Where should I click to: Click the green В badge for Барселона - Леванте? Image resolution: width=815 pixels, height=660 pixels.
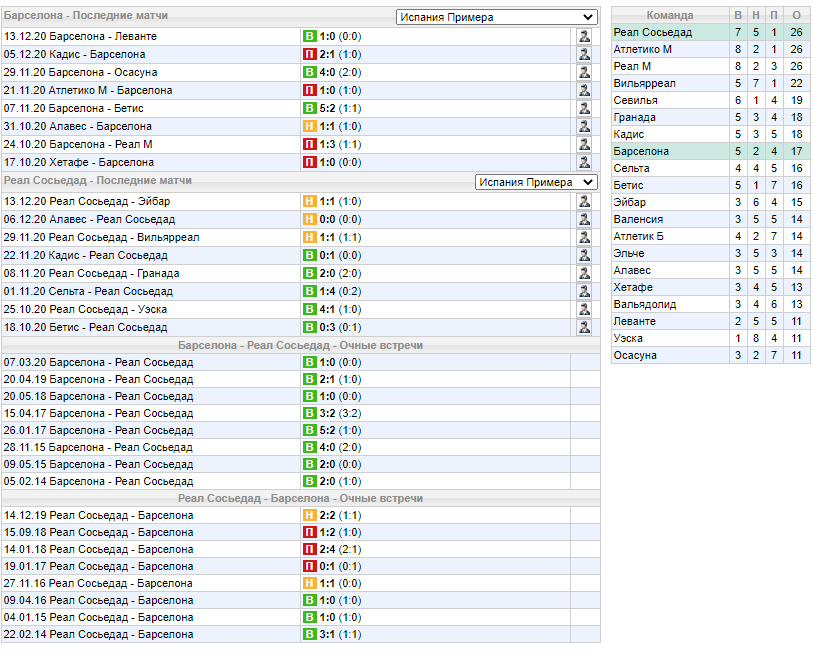(x=310, y=36)
